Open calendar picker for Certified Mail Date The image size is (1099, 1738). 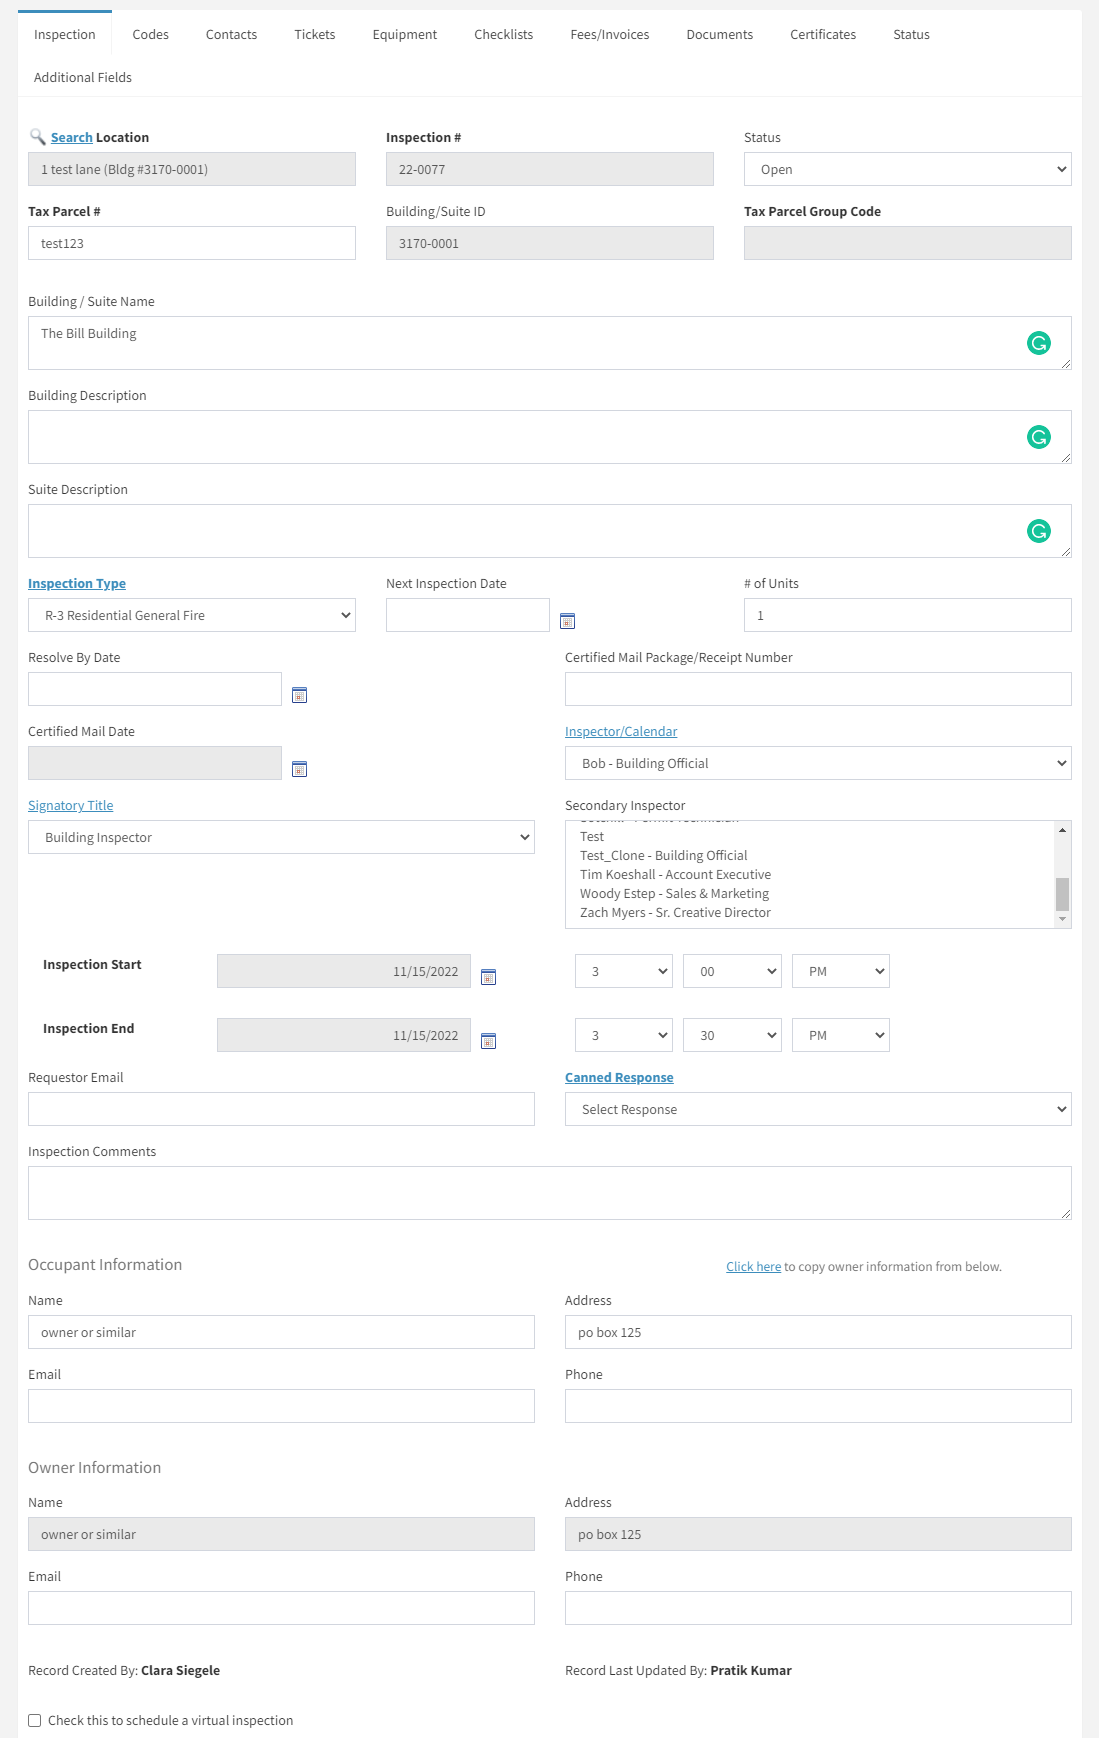coord(299,769)
